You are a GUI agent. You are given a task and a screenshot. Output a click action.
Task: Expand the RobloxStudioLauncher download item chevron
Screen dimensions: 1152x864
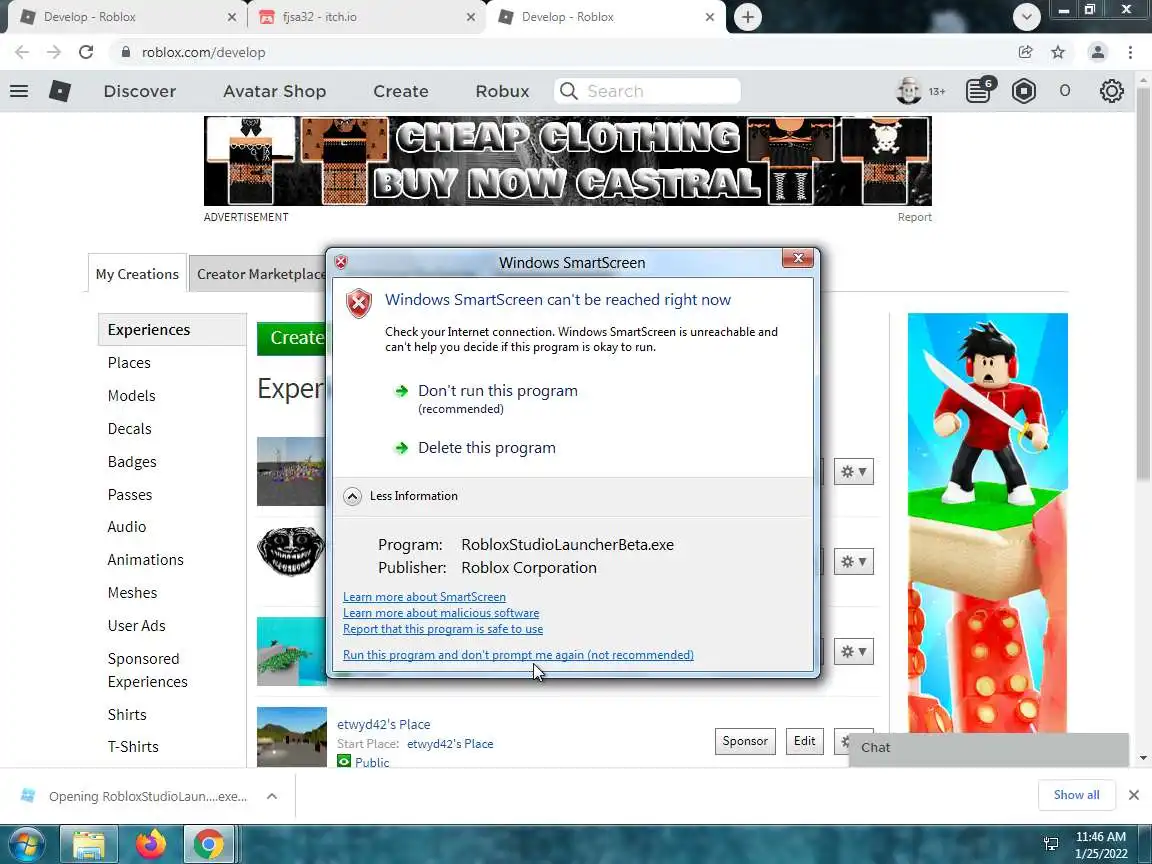pos(272,796)
